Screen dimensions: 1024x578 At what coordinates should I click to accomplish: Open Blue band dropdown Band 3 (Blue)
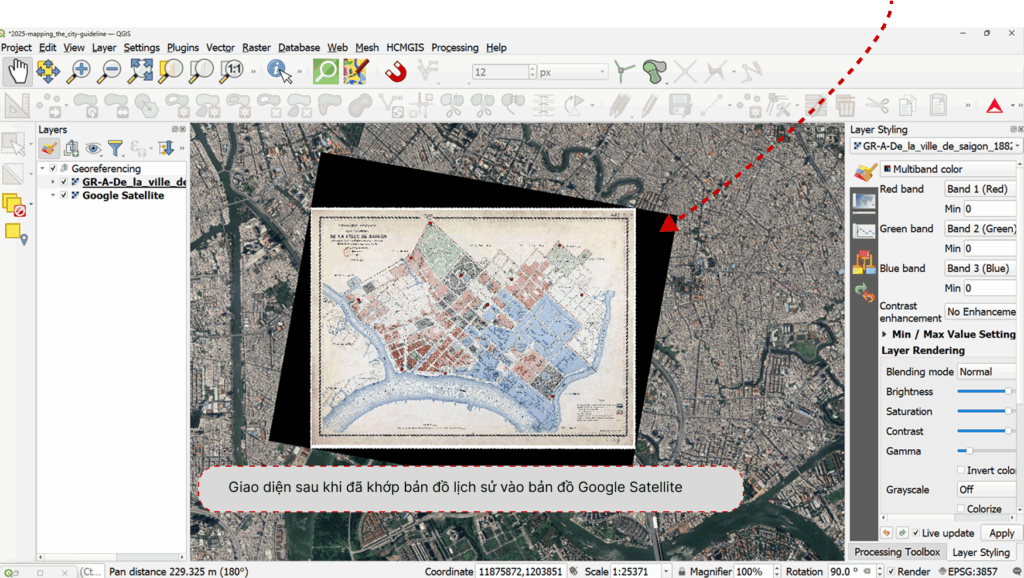tap(981, 268)
